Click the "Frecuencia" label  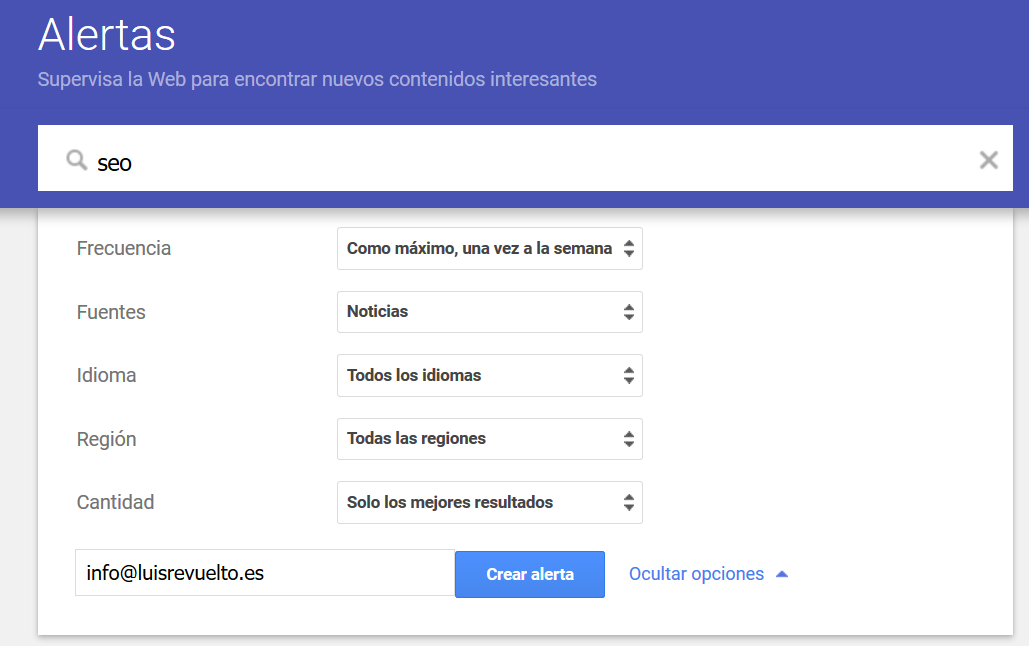coord(124,249)
